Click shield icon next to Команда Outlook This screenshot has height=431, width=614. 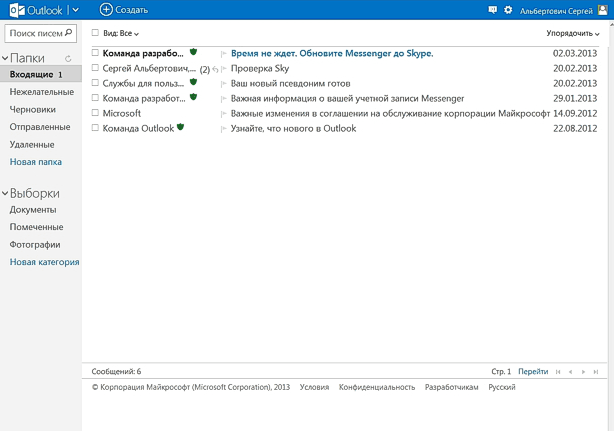coord(180,126)
